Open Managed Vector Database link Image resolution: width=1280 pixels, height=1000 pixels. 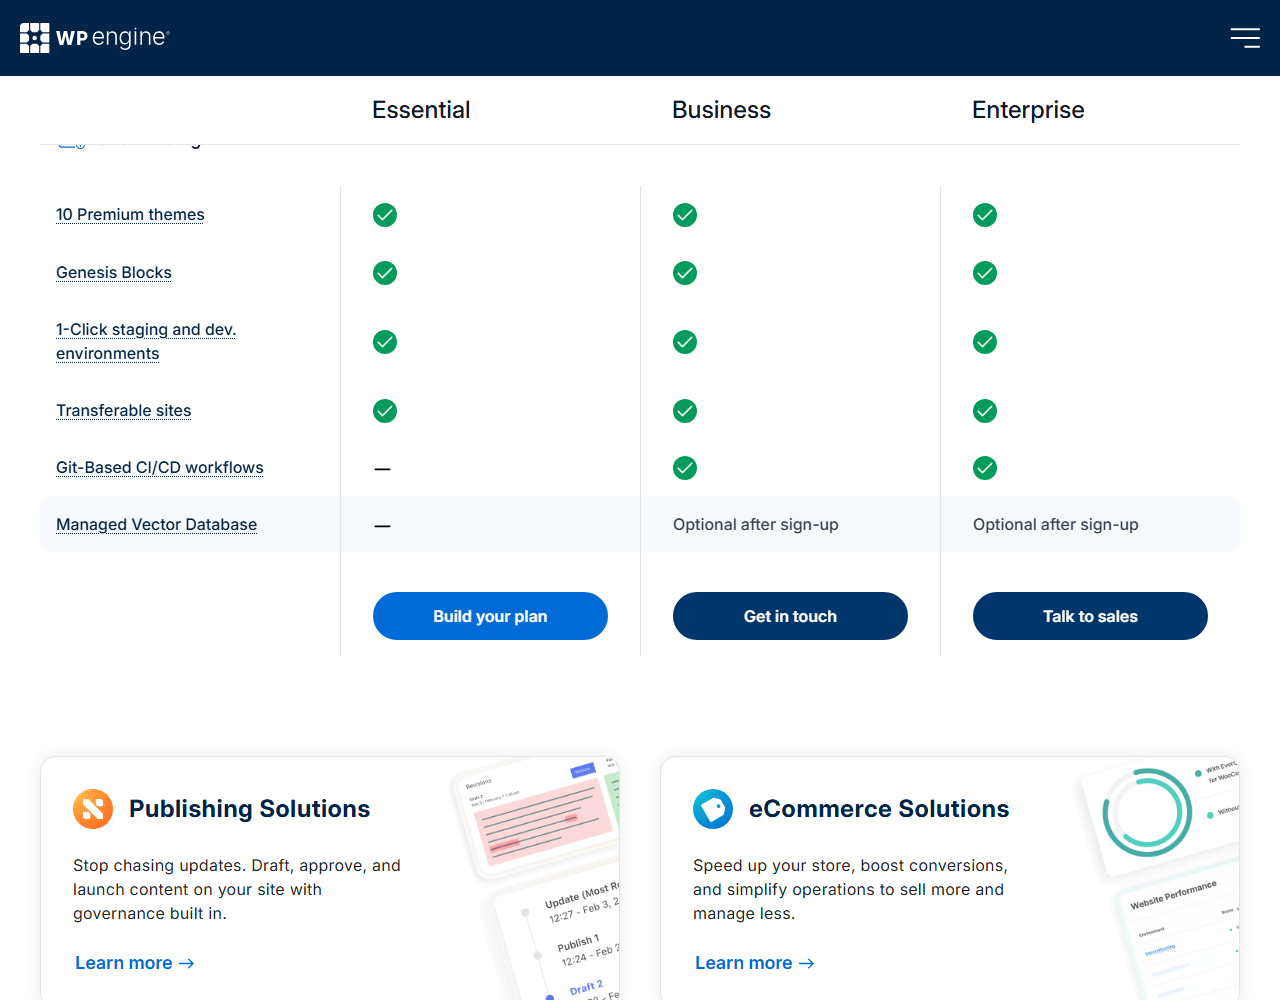[157, 525]
